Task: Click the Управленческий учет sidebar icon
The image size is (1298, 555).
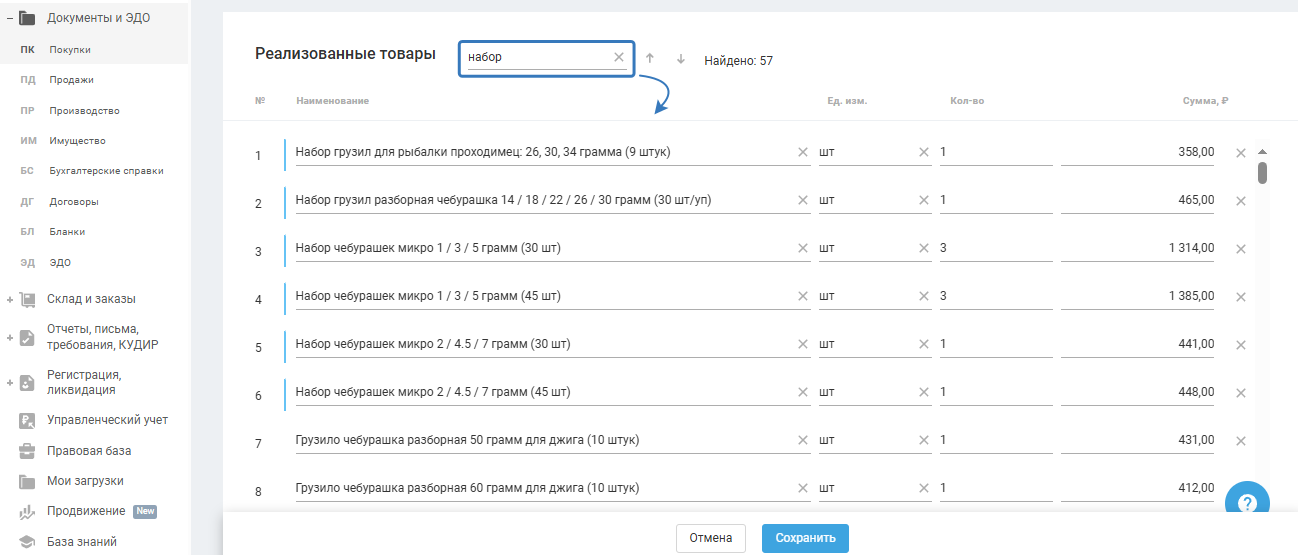Action: 27,420
